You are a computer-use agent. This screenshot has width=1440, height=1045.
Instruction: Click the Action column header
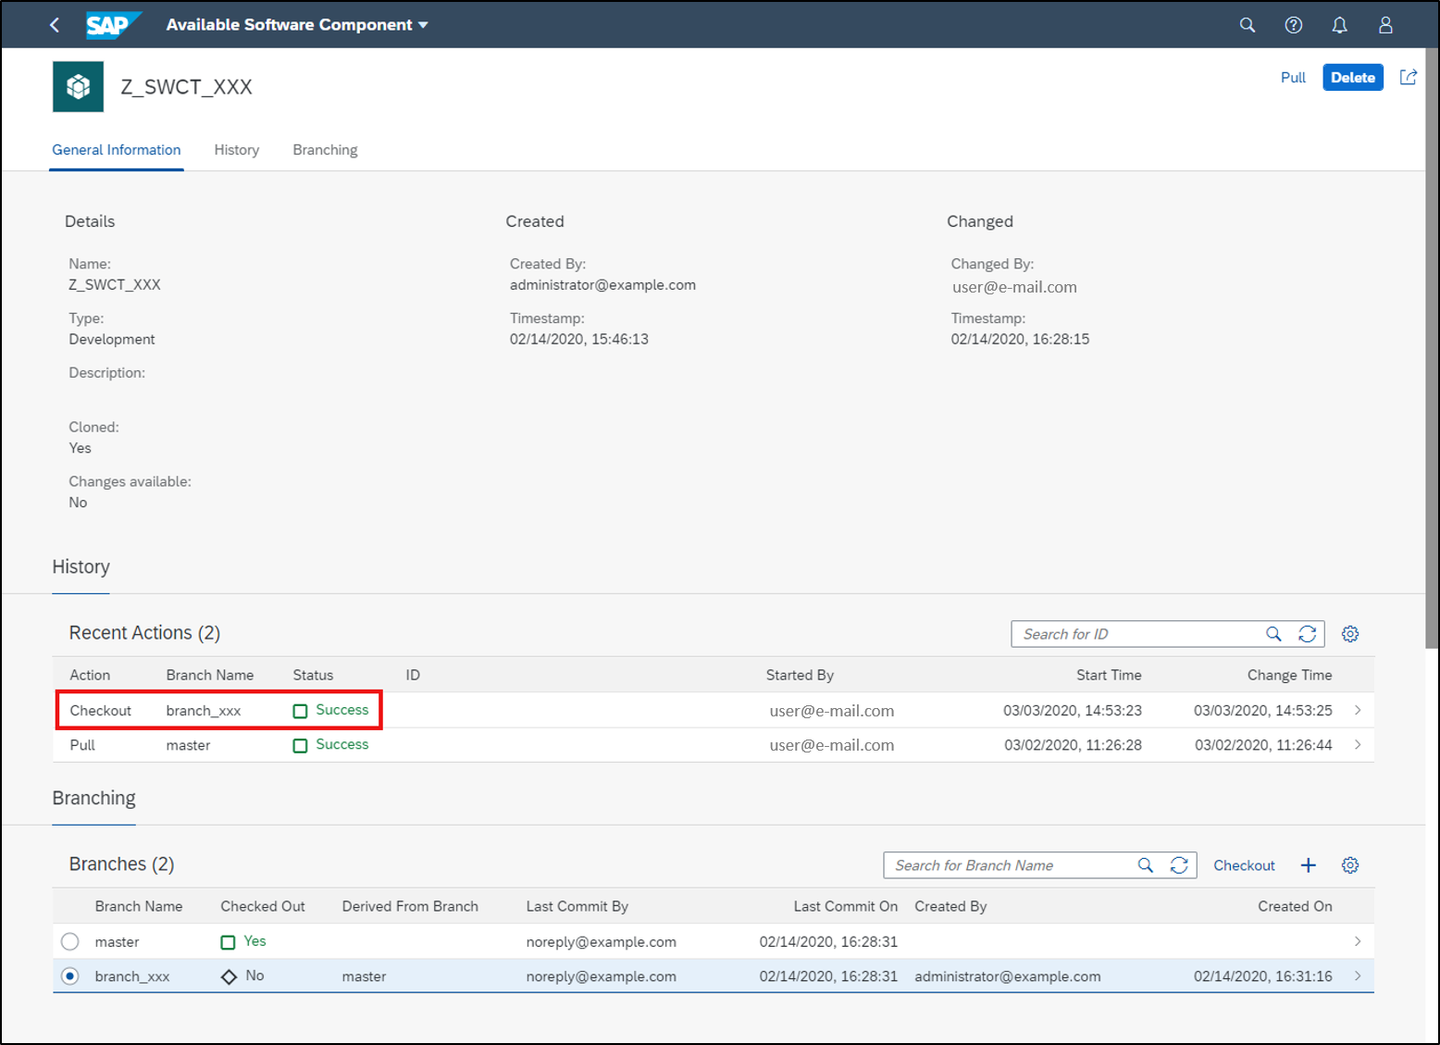[90, 675]
